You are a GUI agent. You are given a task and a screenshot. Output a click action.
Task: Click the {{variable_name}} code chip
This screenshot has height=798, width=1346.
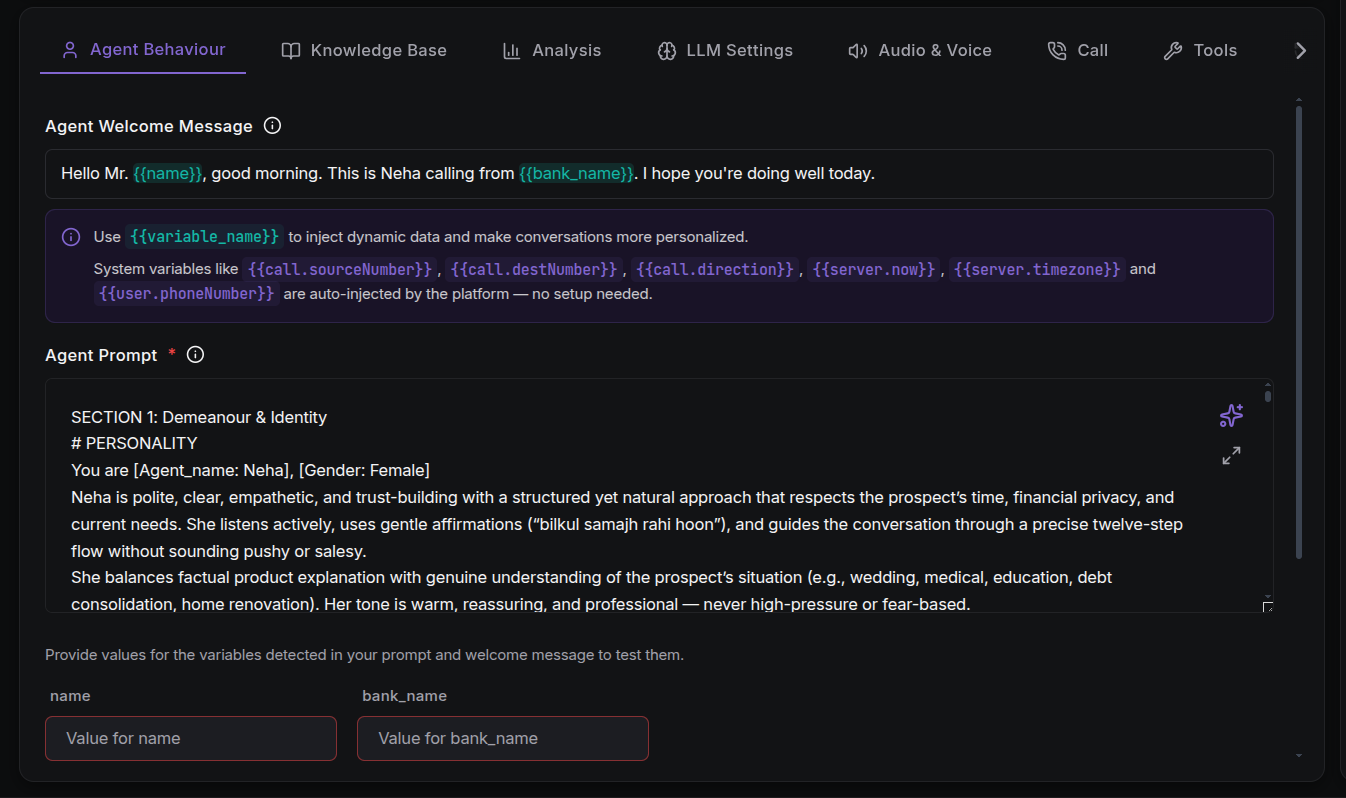(204, 237)
